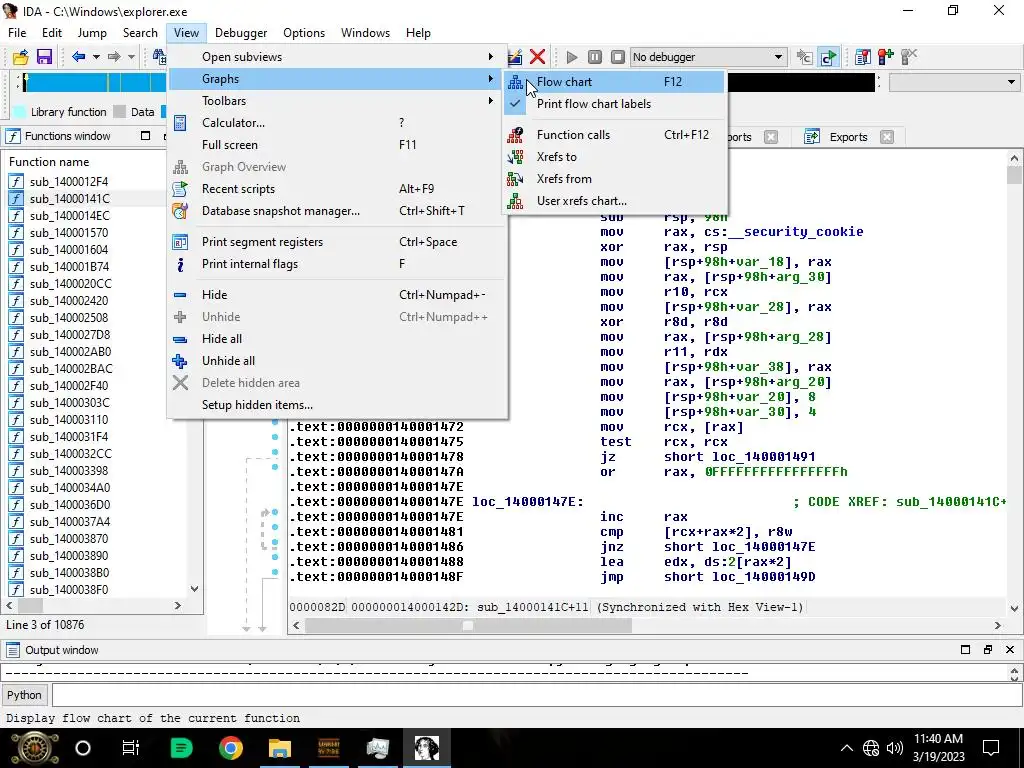Switch to the Exports tab
1024x768 pixels.
(x=848, y=137)
